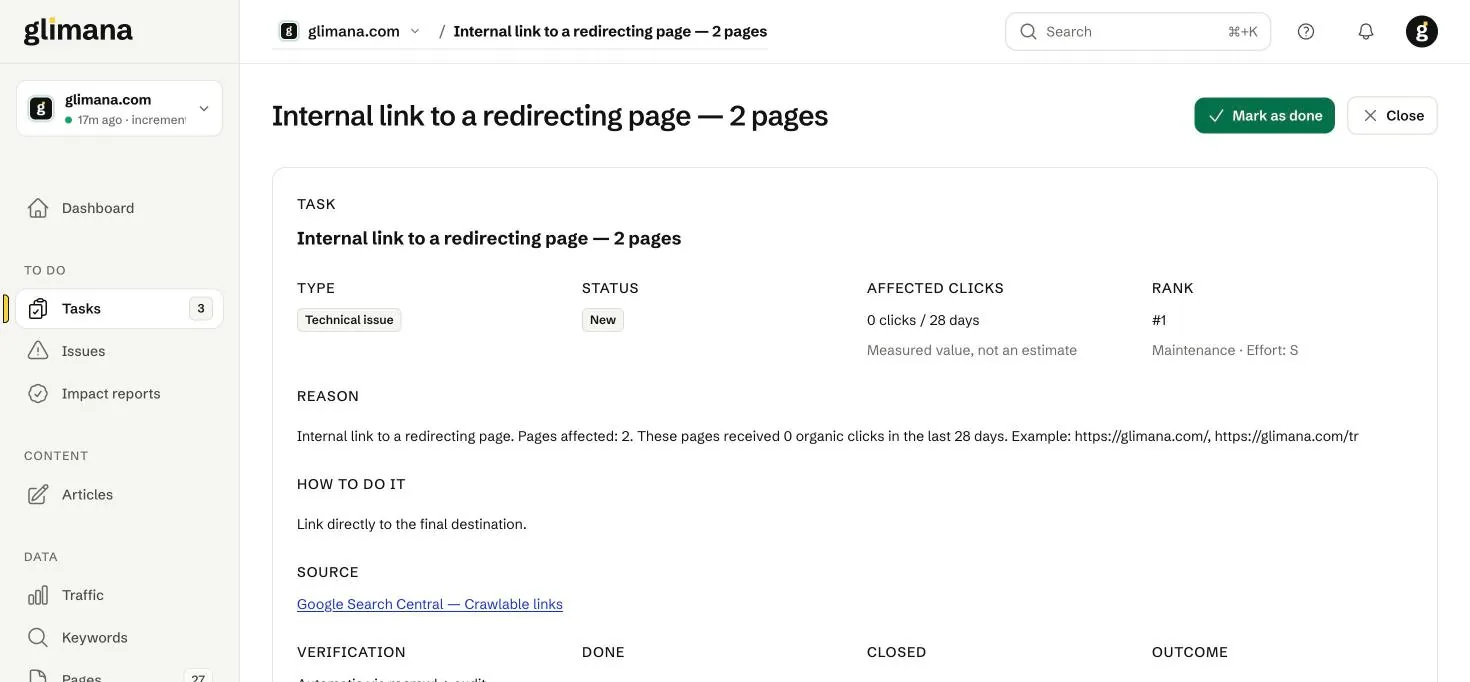Open Keywords in the sidebar
The image size is (1470, 682).
coord(119,638)
